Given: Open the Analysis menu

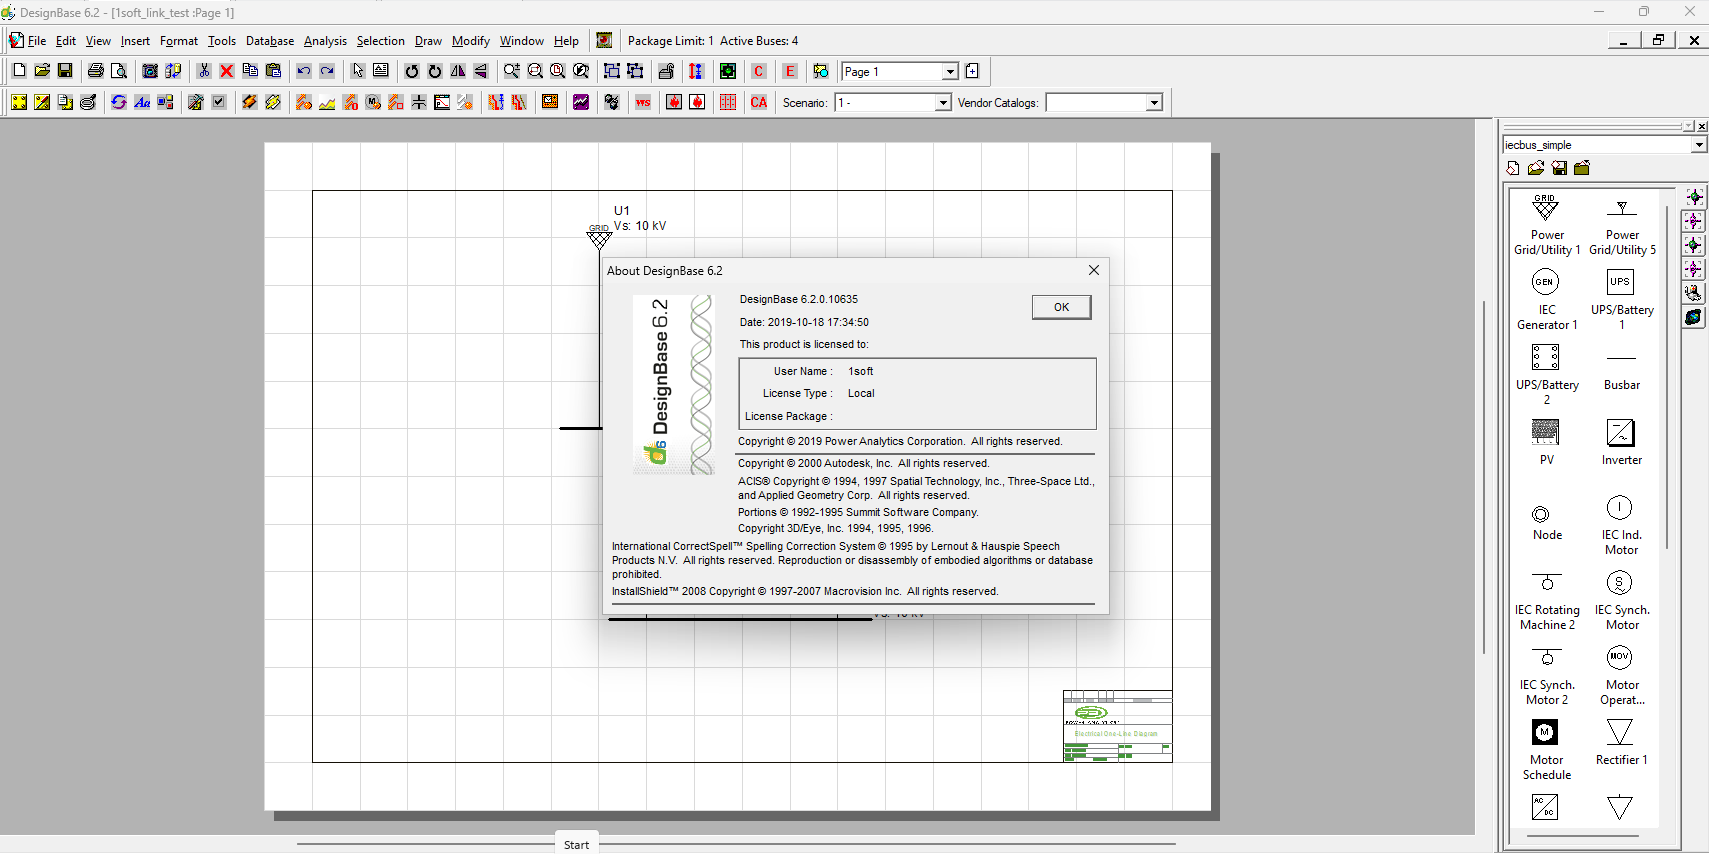Looking at the screenshot, I should click(325, 41).
